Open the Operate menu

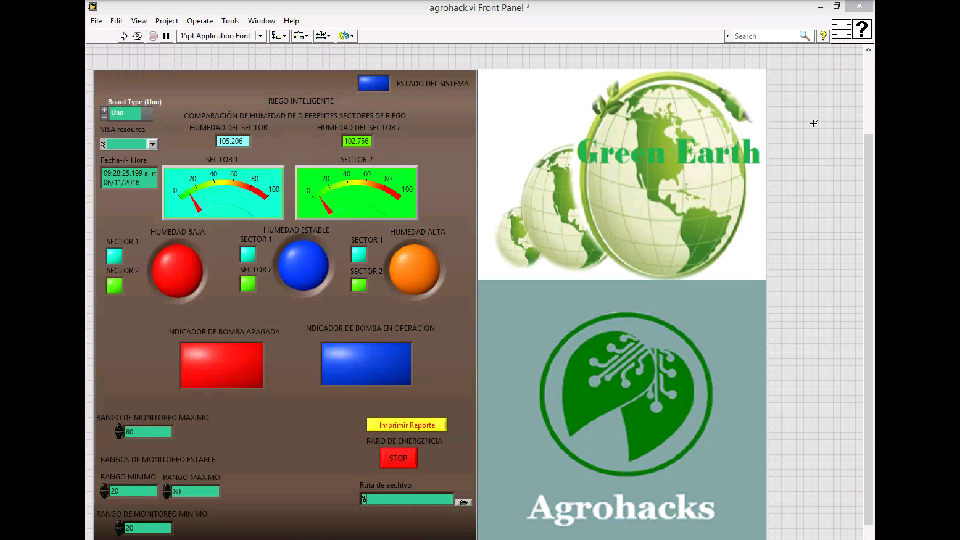[x=200, y=21]
